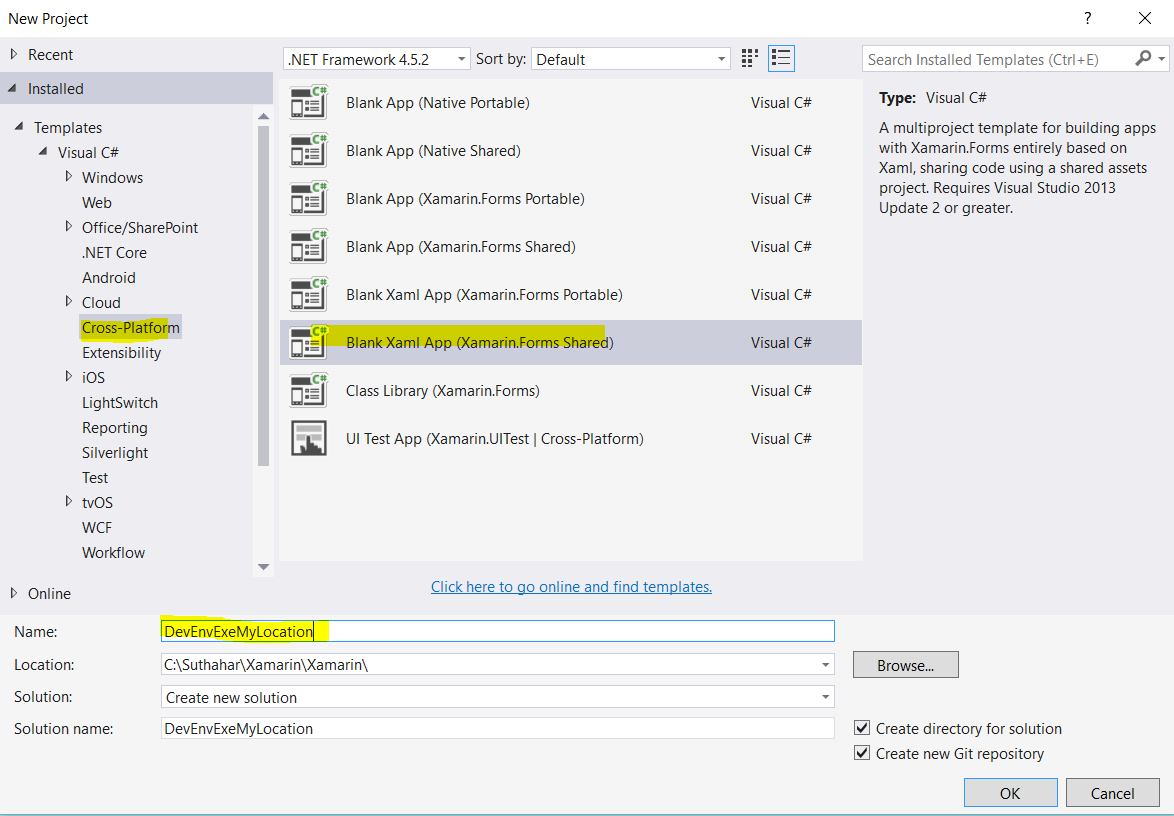Image resolution: width=1174 pixels, height=816 pixels.
Task: Click OK to create the project
Action: pyautogui.click(x=1010, y=793)
